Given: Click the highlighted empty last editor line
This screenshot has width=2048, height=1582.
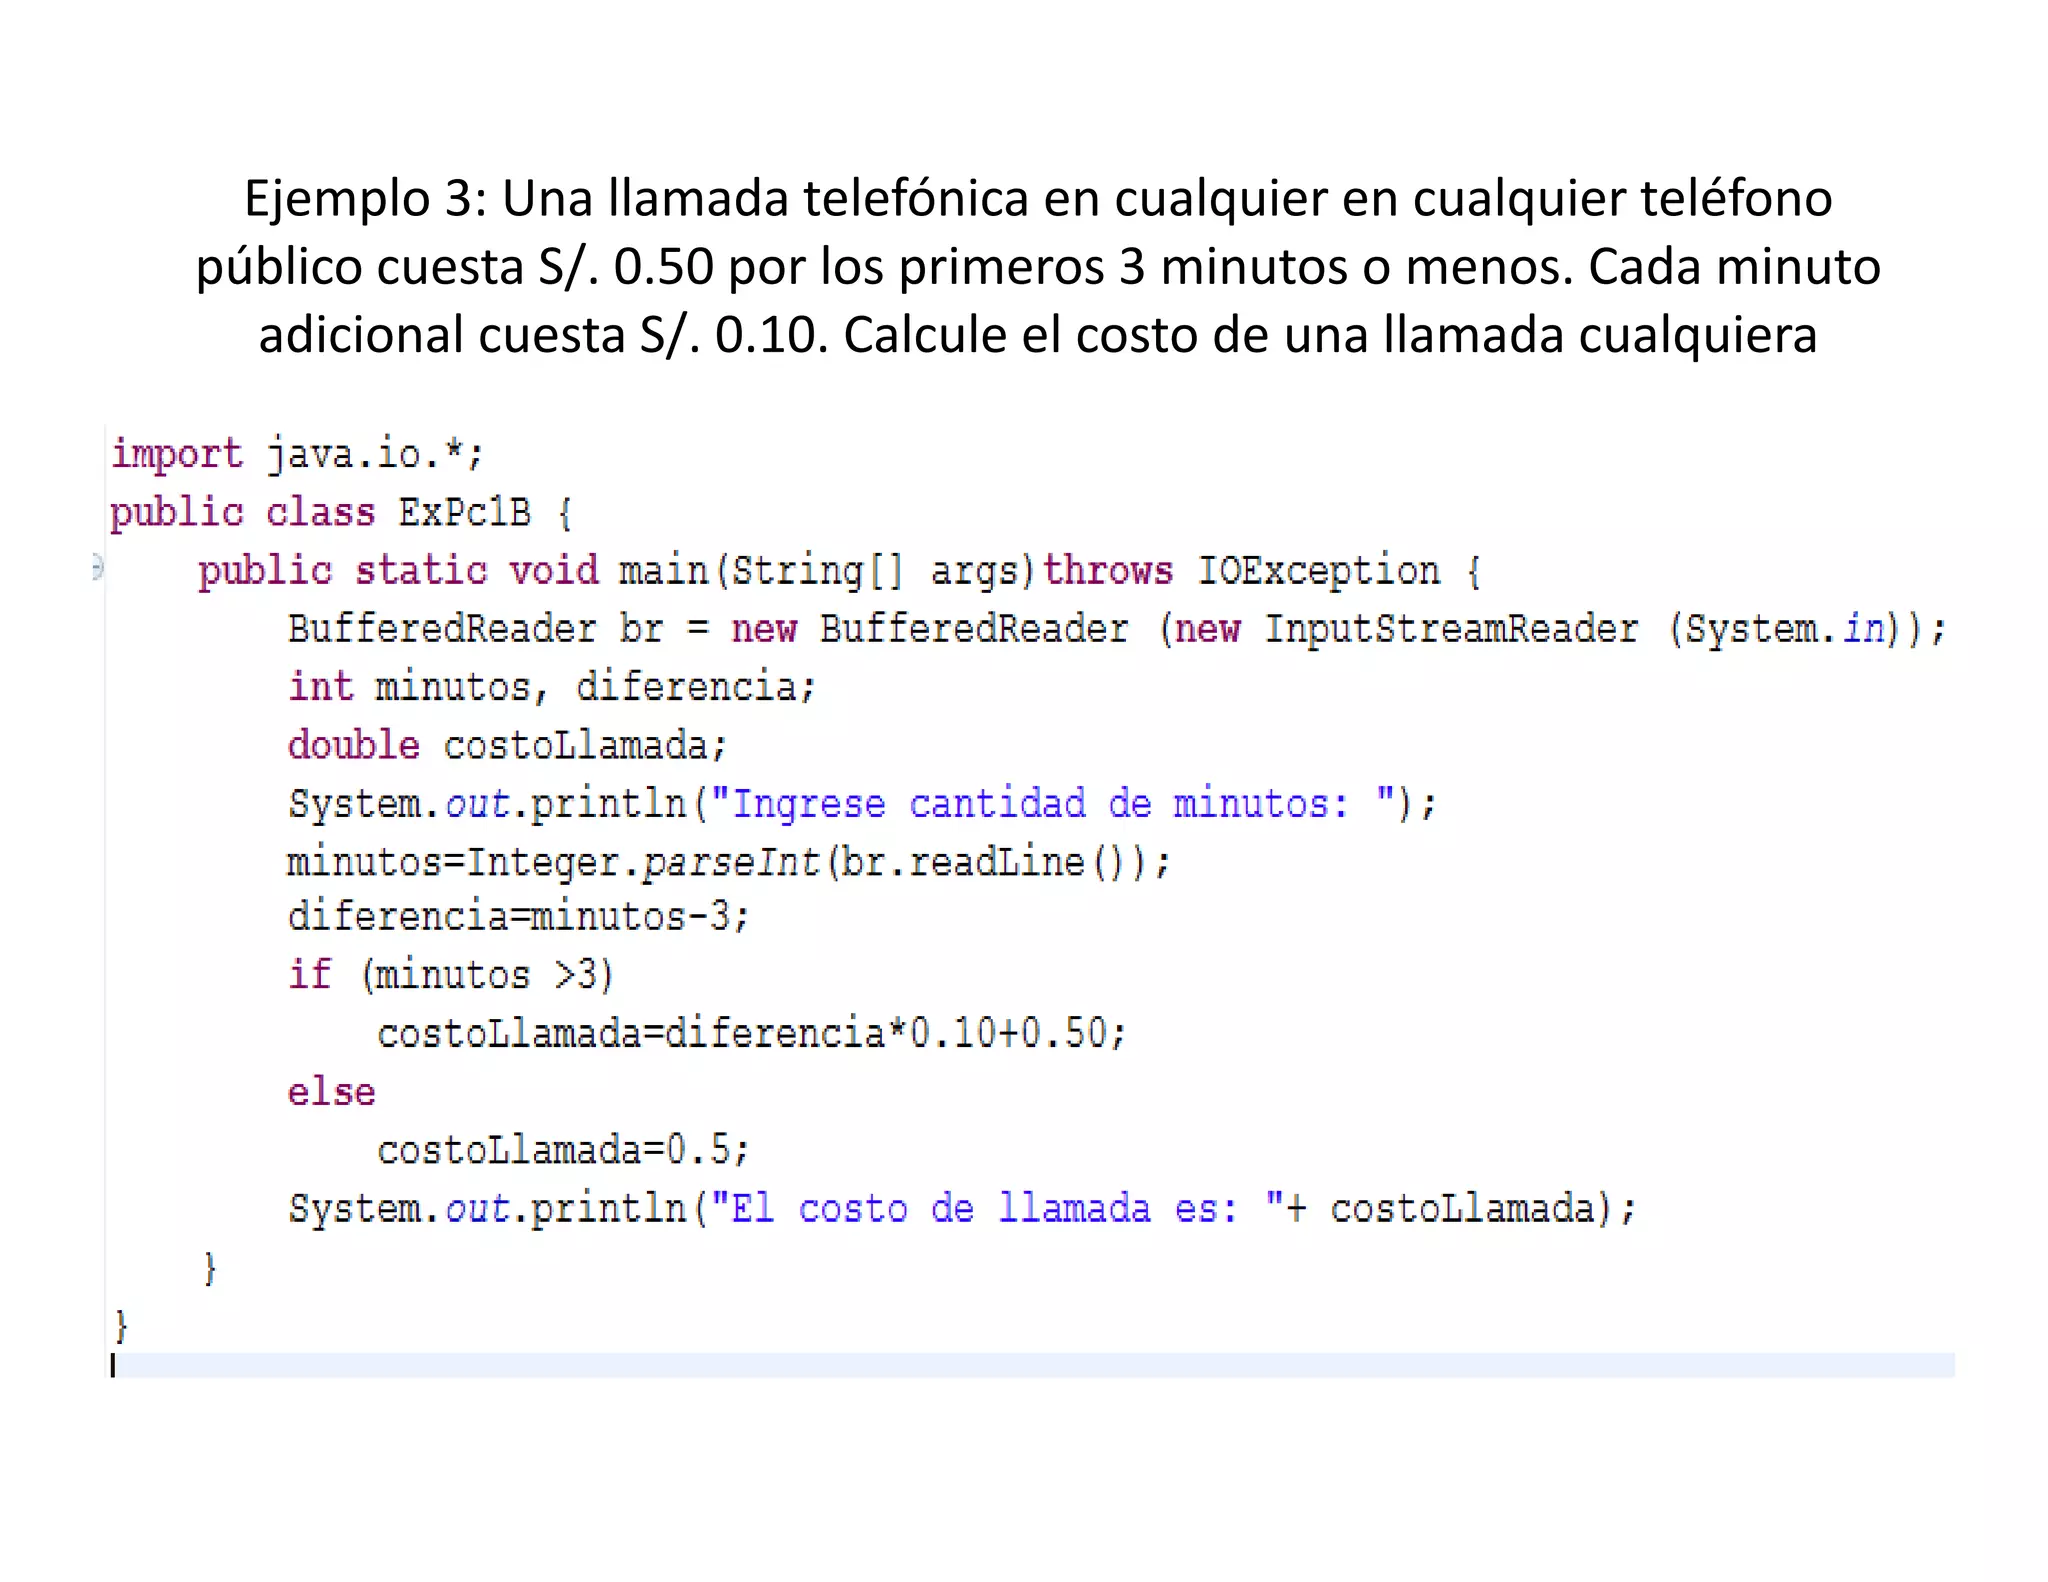Looking at the screenshot, I should (x=1032, y=1365).
